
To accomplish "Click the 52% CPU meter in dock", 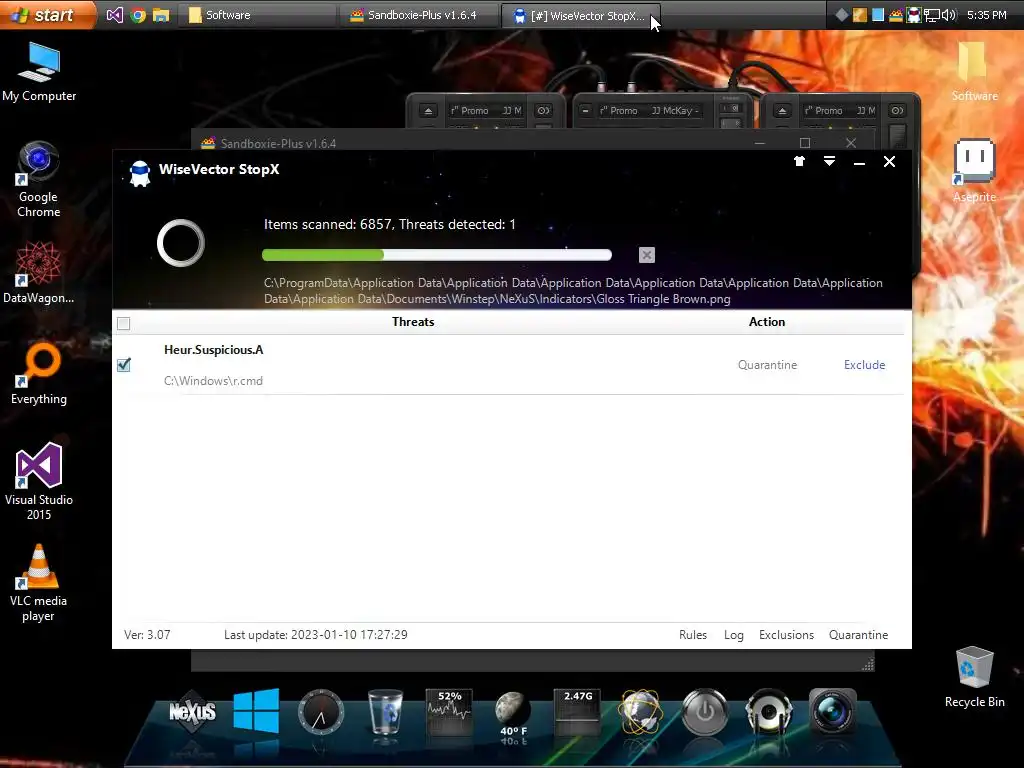I will (449, 712).
